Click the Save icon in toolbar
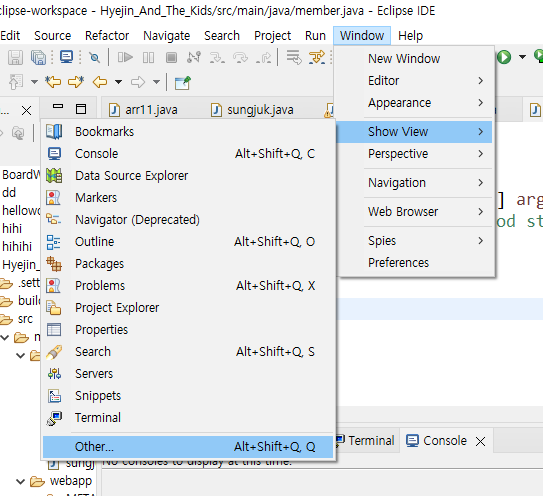 (15, 57)
